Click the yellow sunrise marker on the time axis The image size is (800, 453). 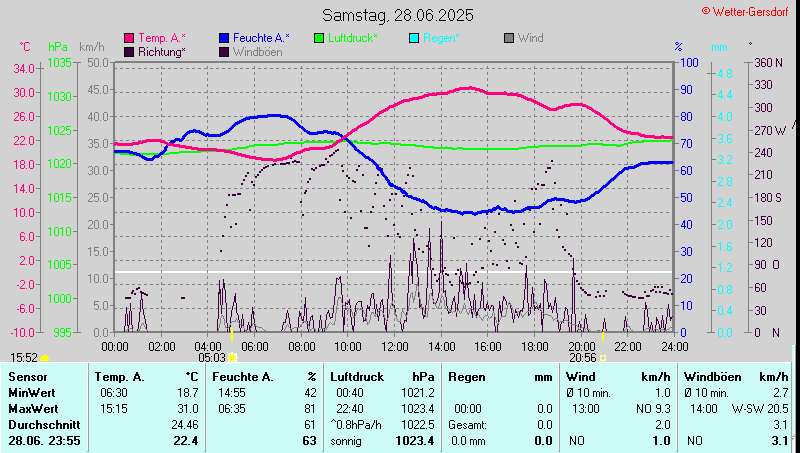[232, 335]
